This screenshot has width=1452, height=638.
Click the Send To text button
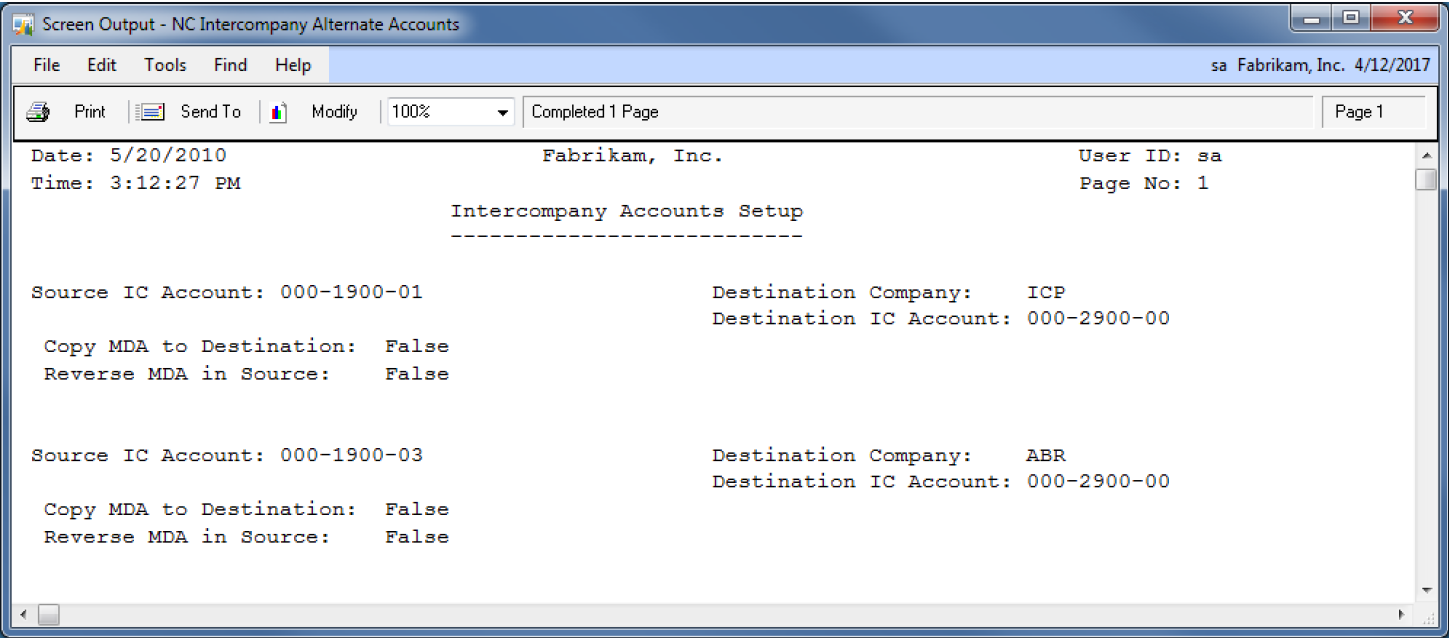click(x=210, y=112)
